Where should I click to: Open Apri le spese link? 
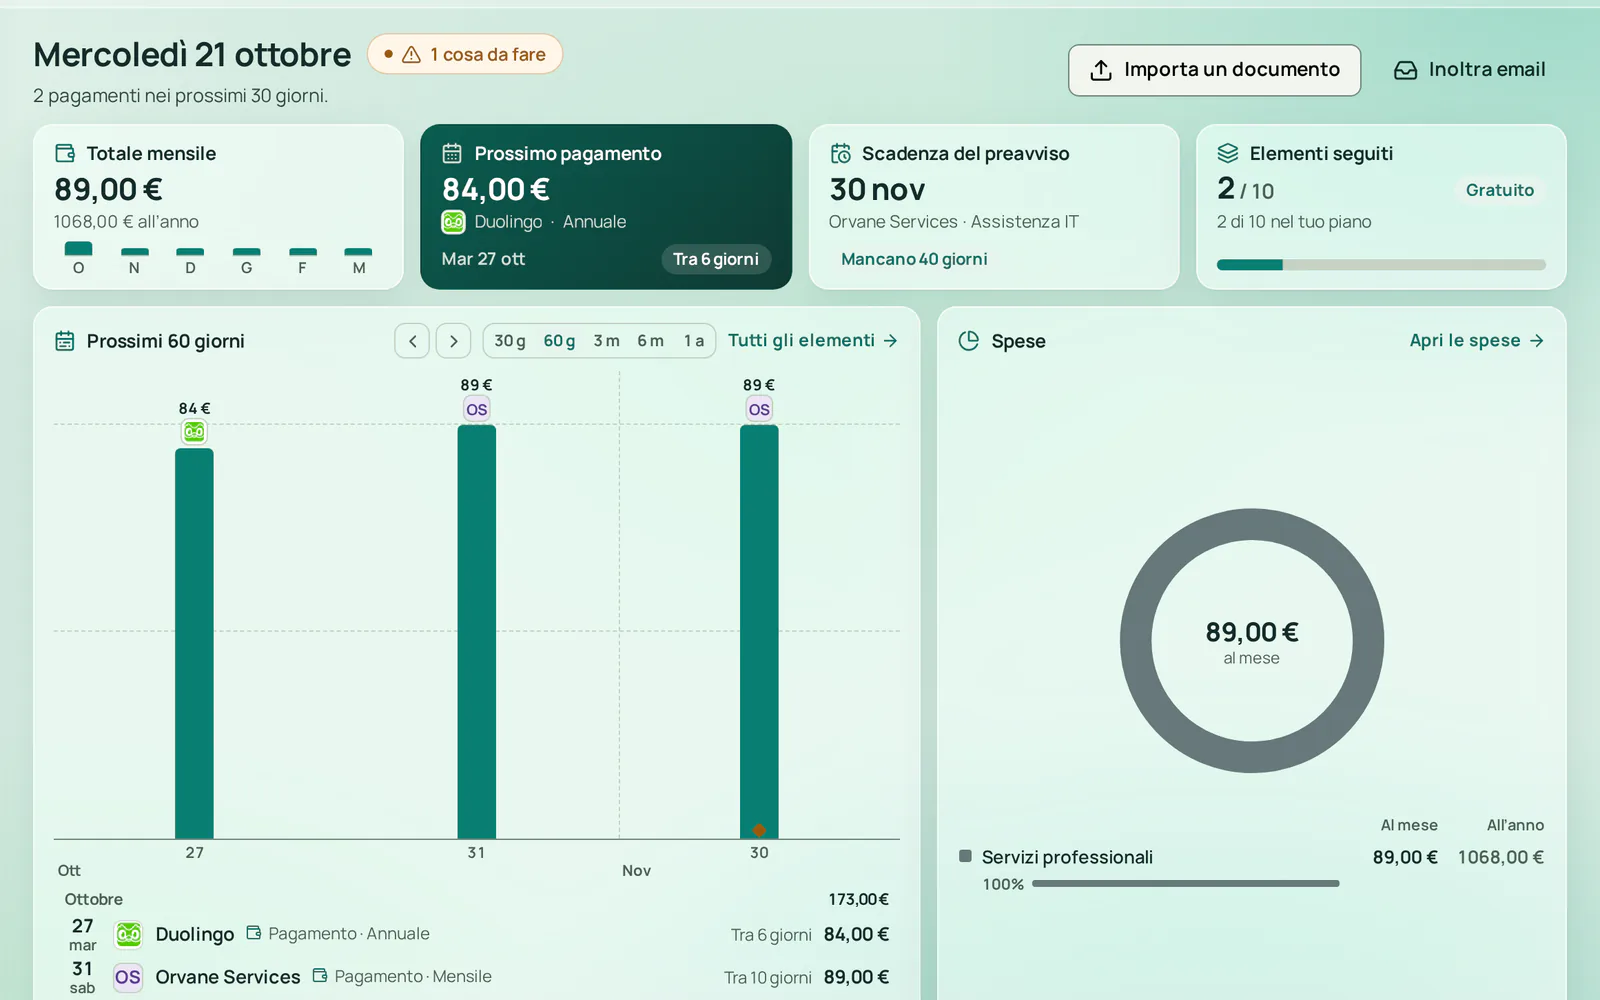point(1477,341)
